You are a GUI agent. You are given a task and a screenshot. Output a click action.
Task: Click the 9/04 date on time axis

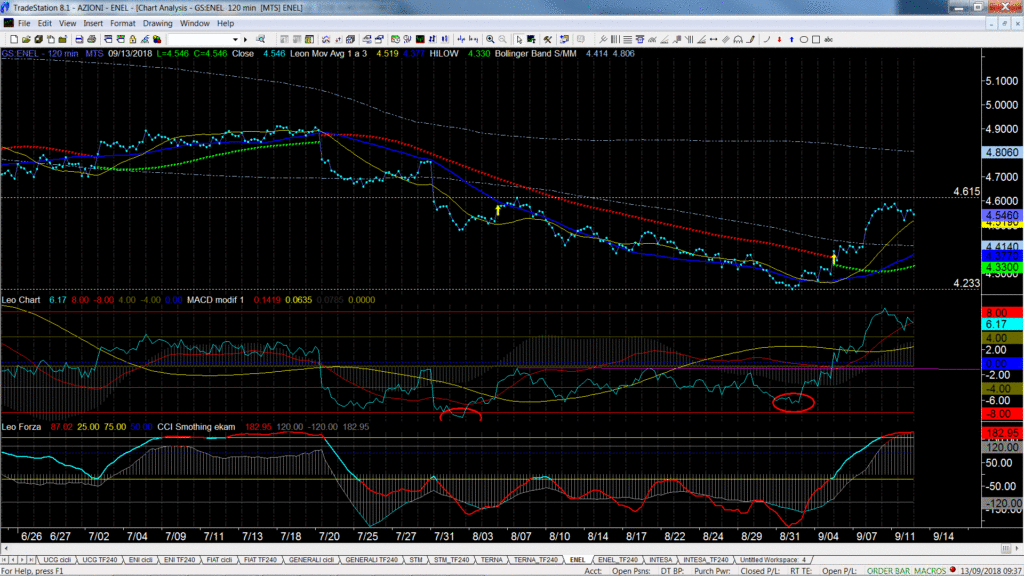828,536
